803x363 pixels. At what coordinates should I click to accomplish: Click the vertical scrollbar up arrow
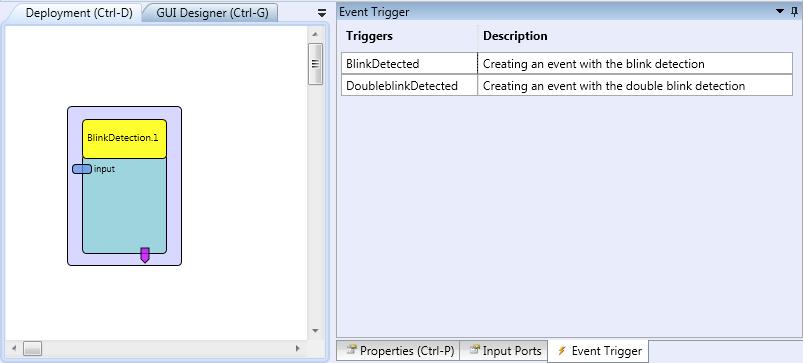coord(315,34)
